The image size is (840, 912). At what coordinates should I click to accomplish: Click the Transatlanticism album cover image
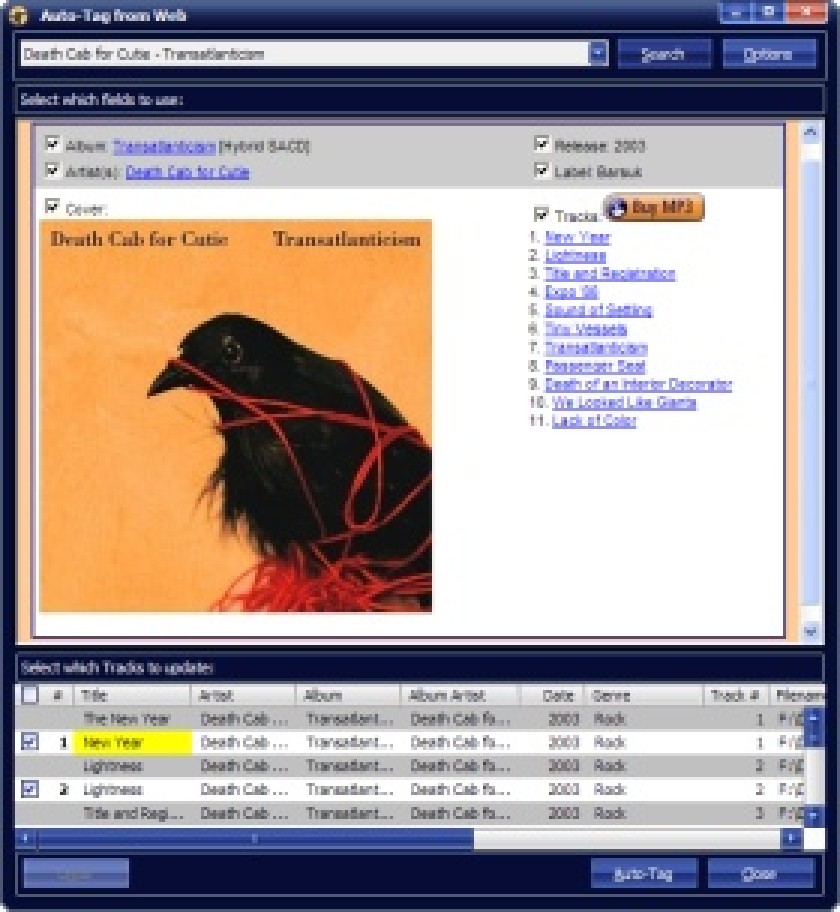(x=236, y=416)
